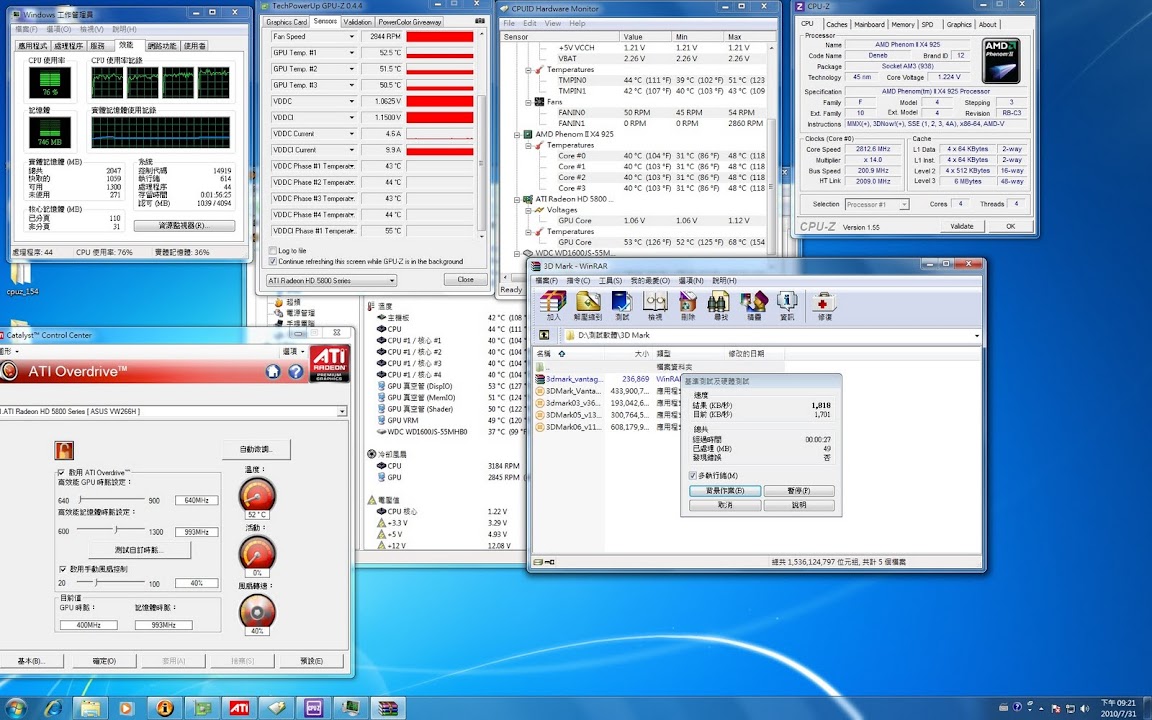Switch to GPU-Z Graphics Card tab
1152x720 pixels.
[x=287, y=22]
